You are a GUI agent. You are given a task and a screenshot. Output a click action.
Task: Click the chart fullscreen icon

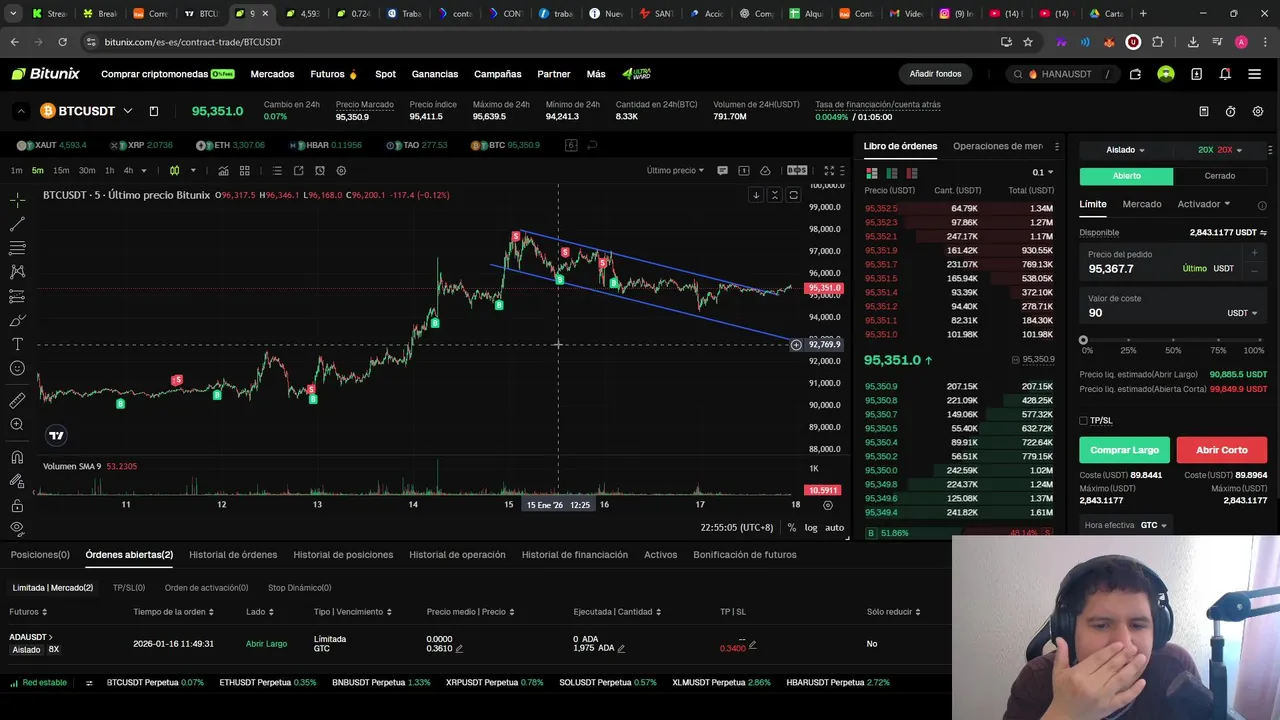[x=829, y=171]
